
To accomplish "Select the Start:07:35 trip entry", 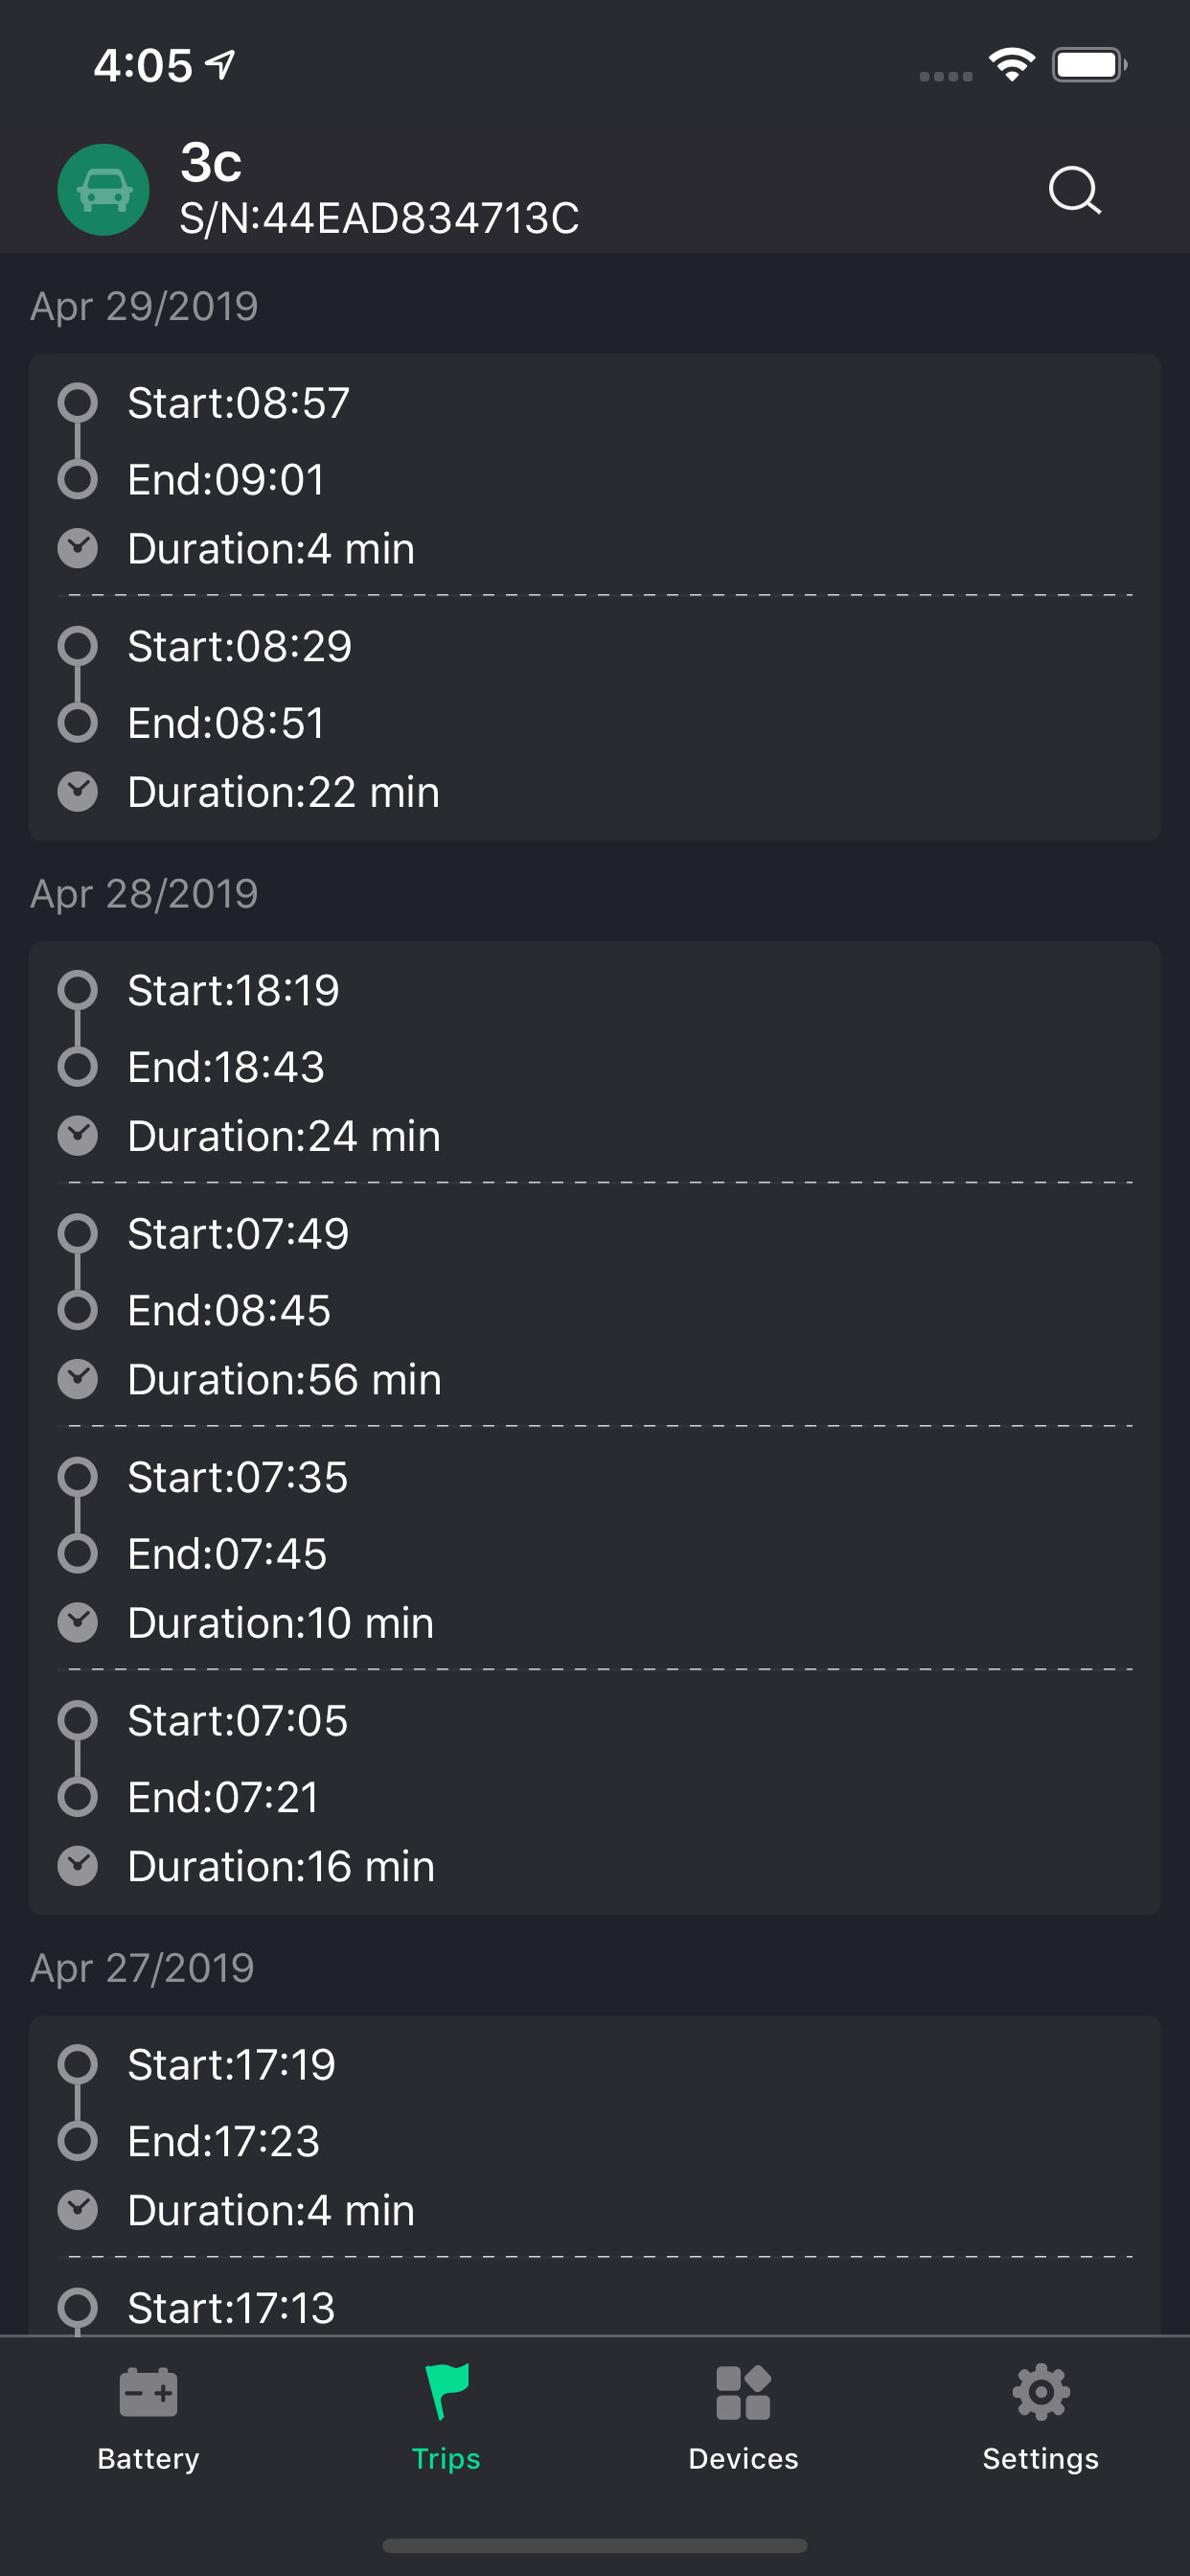I will point(595,1549).
